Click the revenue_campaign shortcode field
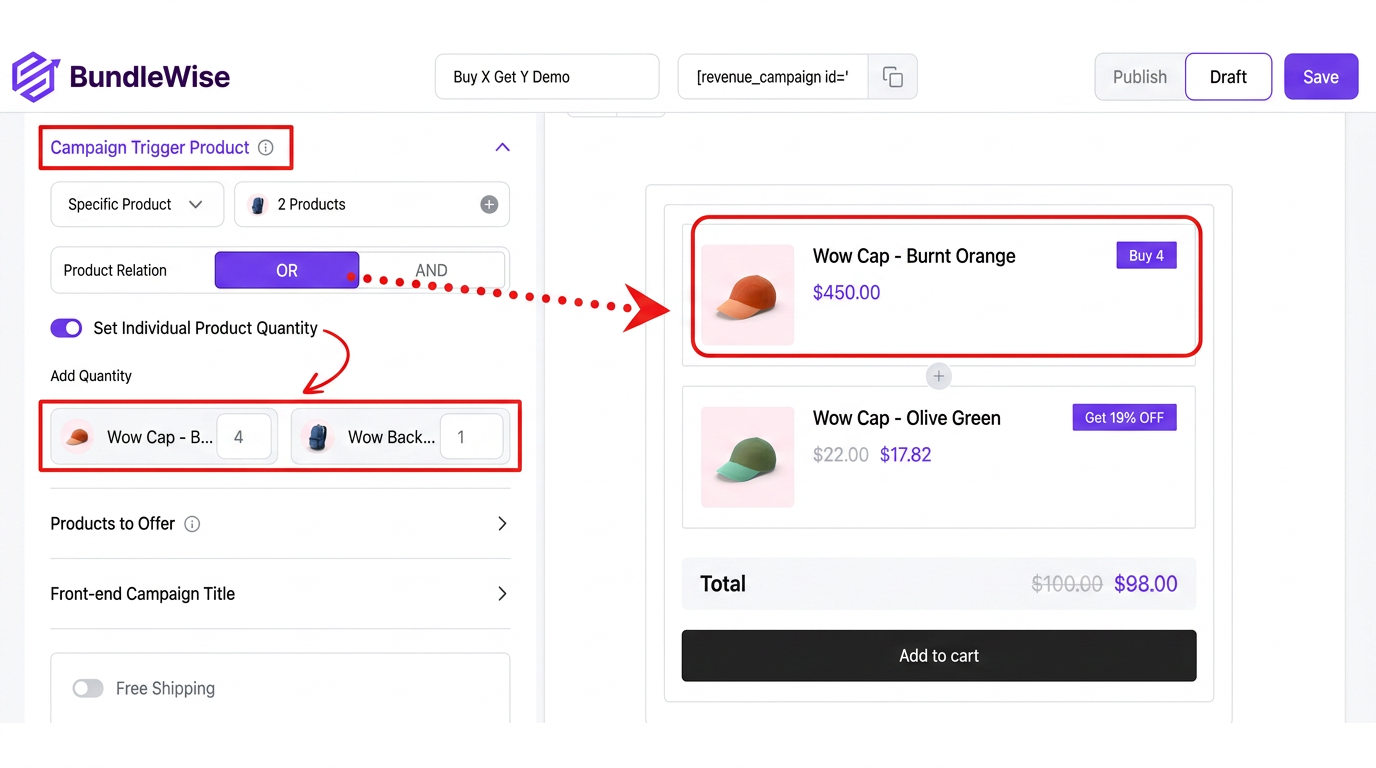Viewport: 1376px width, 768px height. pyautogui.click(x=773, y=77)
